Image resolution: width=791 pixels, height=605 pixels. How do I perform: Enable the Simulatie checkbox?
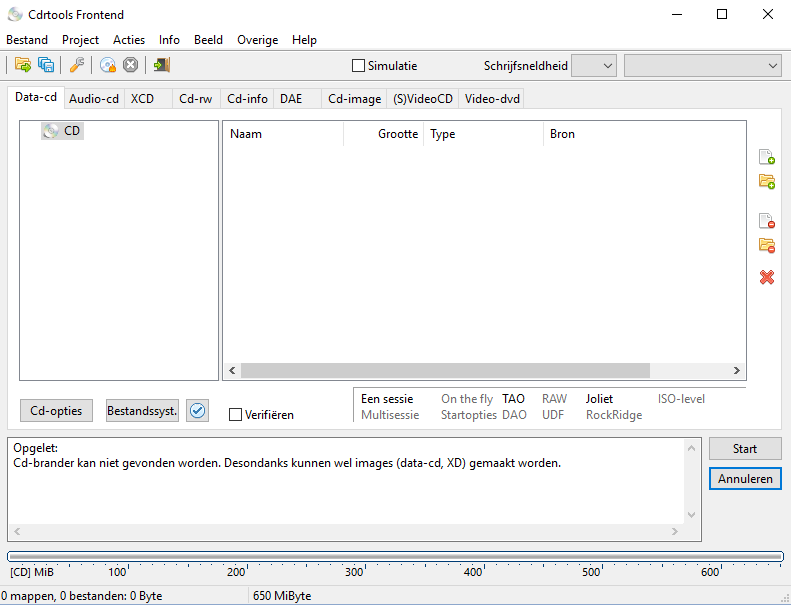359,66
